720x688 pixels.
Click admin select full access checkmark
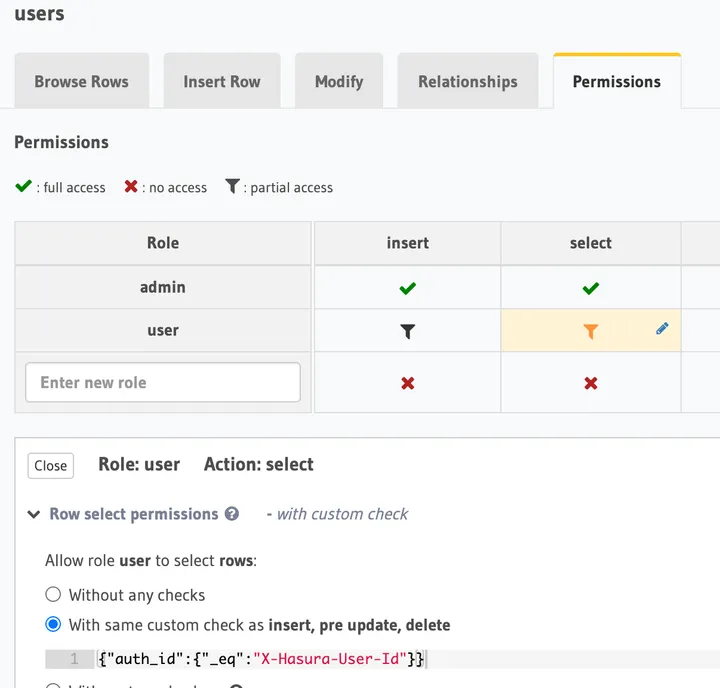point(591,288)
